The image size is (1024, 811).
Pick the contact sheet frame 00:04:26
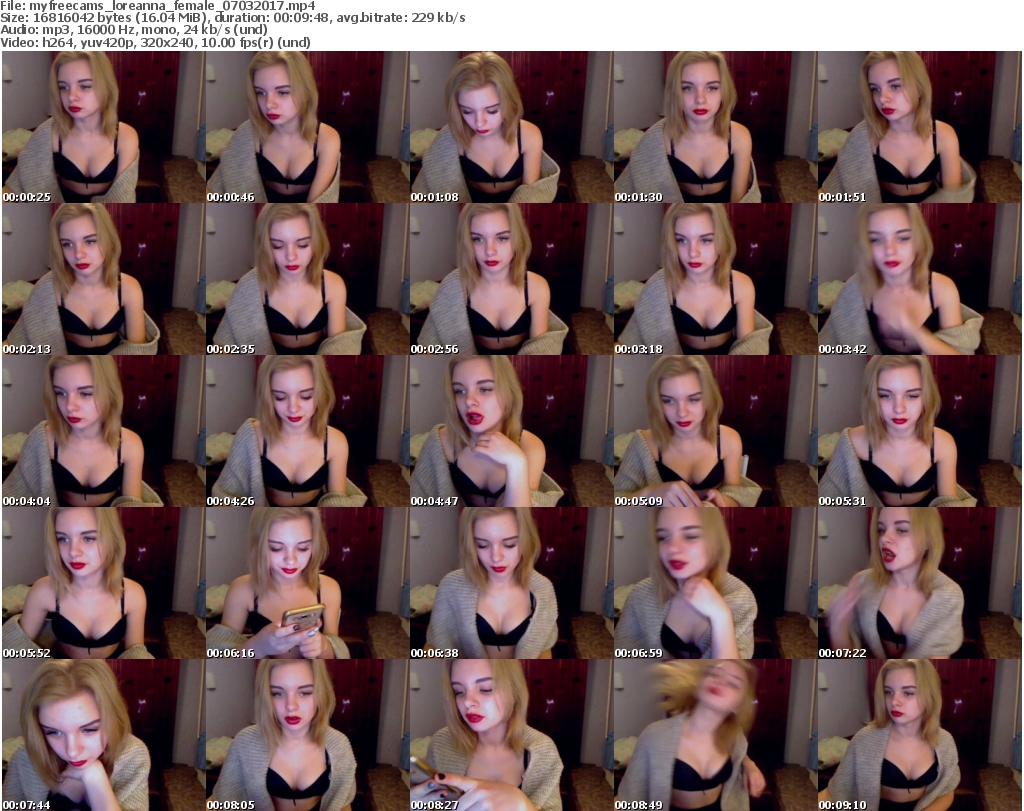[x=307, y=432]
